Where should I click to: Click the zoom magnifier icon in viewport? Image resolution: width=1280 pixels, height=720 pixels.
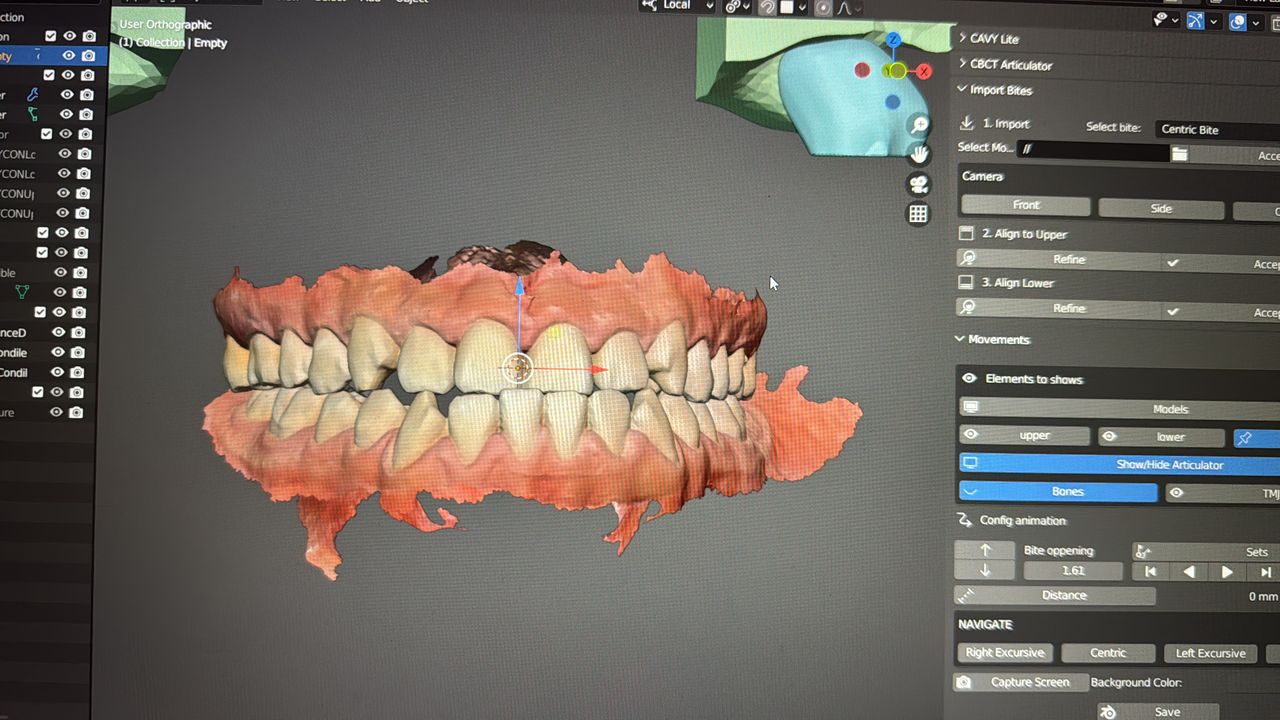(x=918, y=125)
